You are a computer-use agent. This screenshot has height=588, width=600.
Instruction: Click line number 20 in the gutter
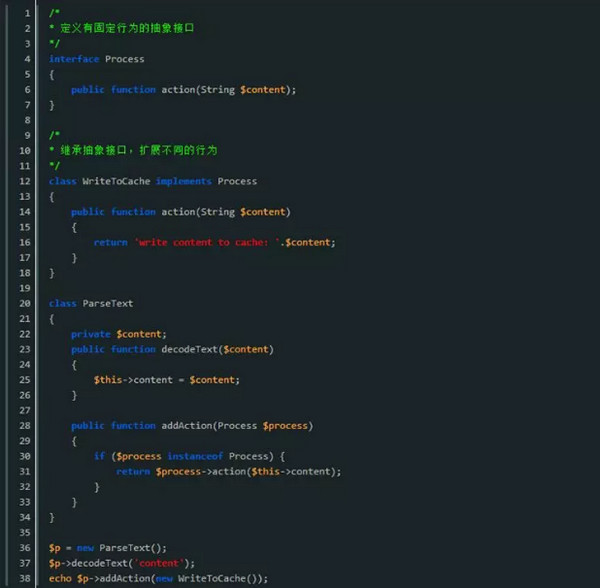[23, 303]
